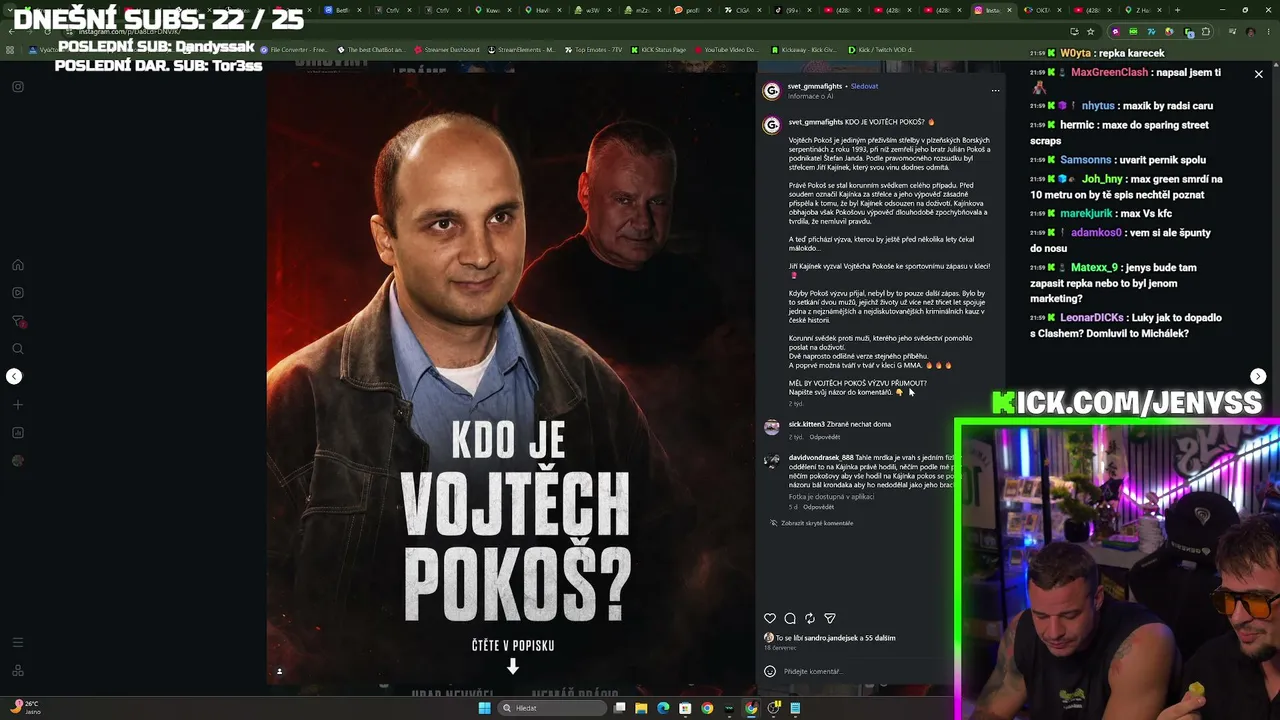Like the post with the heart icon
The width and height of the screenshot is (1280, 720).
(x=770, y=618)
